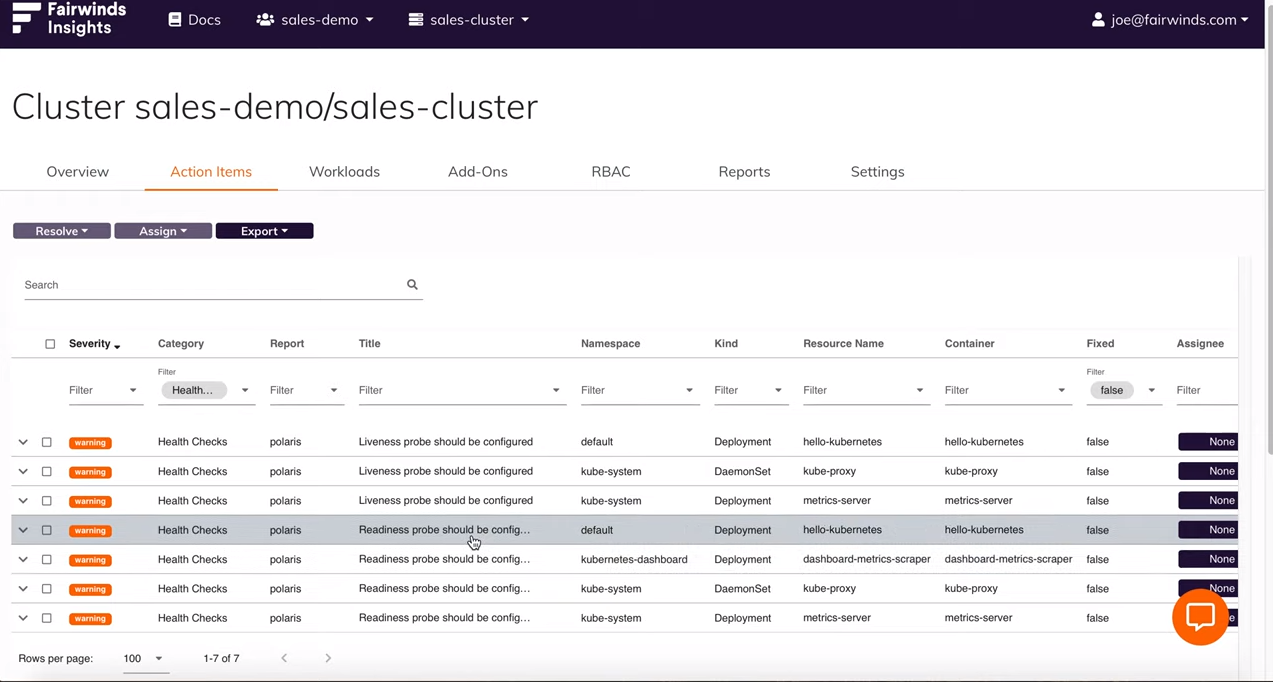Screen dimensions: 1273x682
Task: Check the hello-kubernetes Readiness probe row
Action: coord(47,530)
